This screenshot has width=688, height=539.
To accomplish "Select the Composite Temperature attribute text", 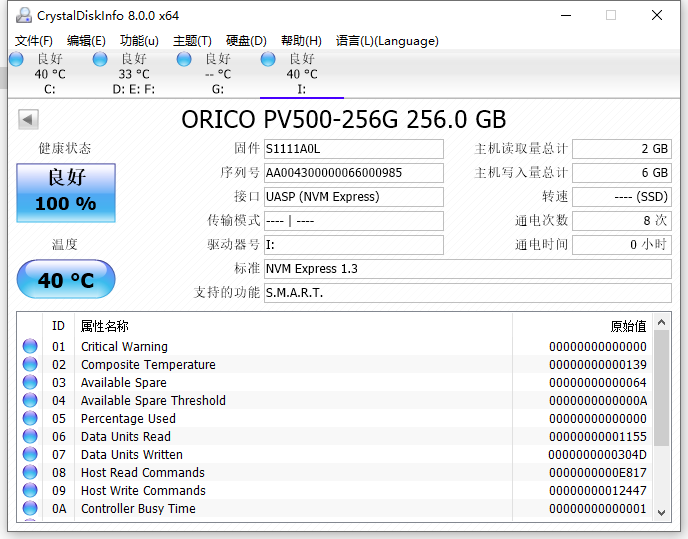I will tap(148, 365).
